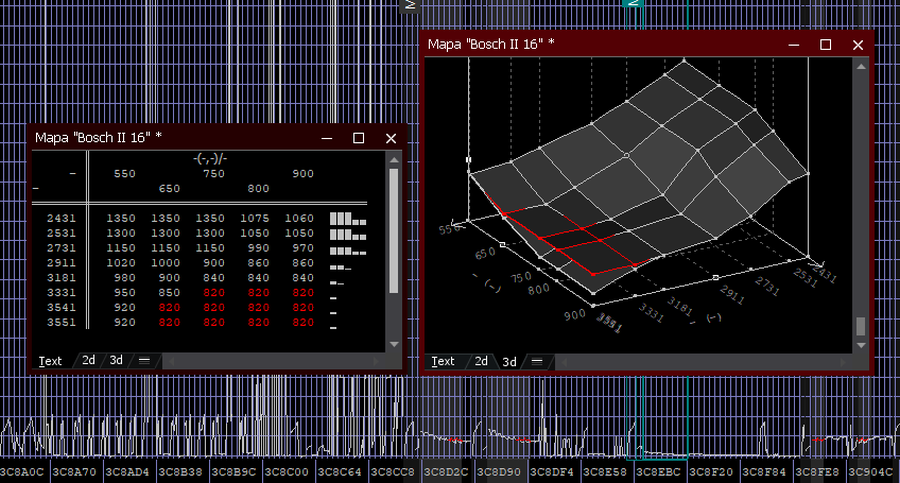Screen dimensions: 900x483
Task: Click right arrow of left window horizontal scrollbar
Action: coord(377,361)
